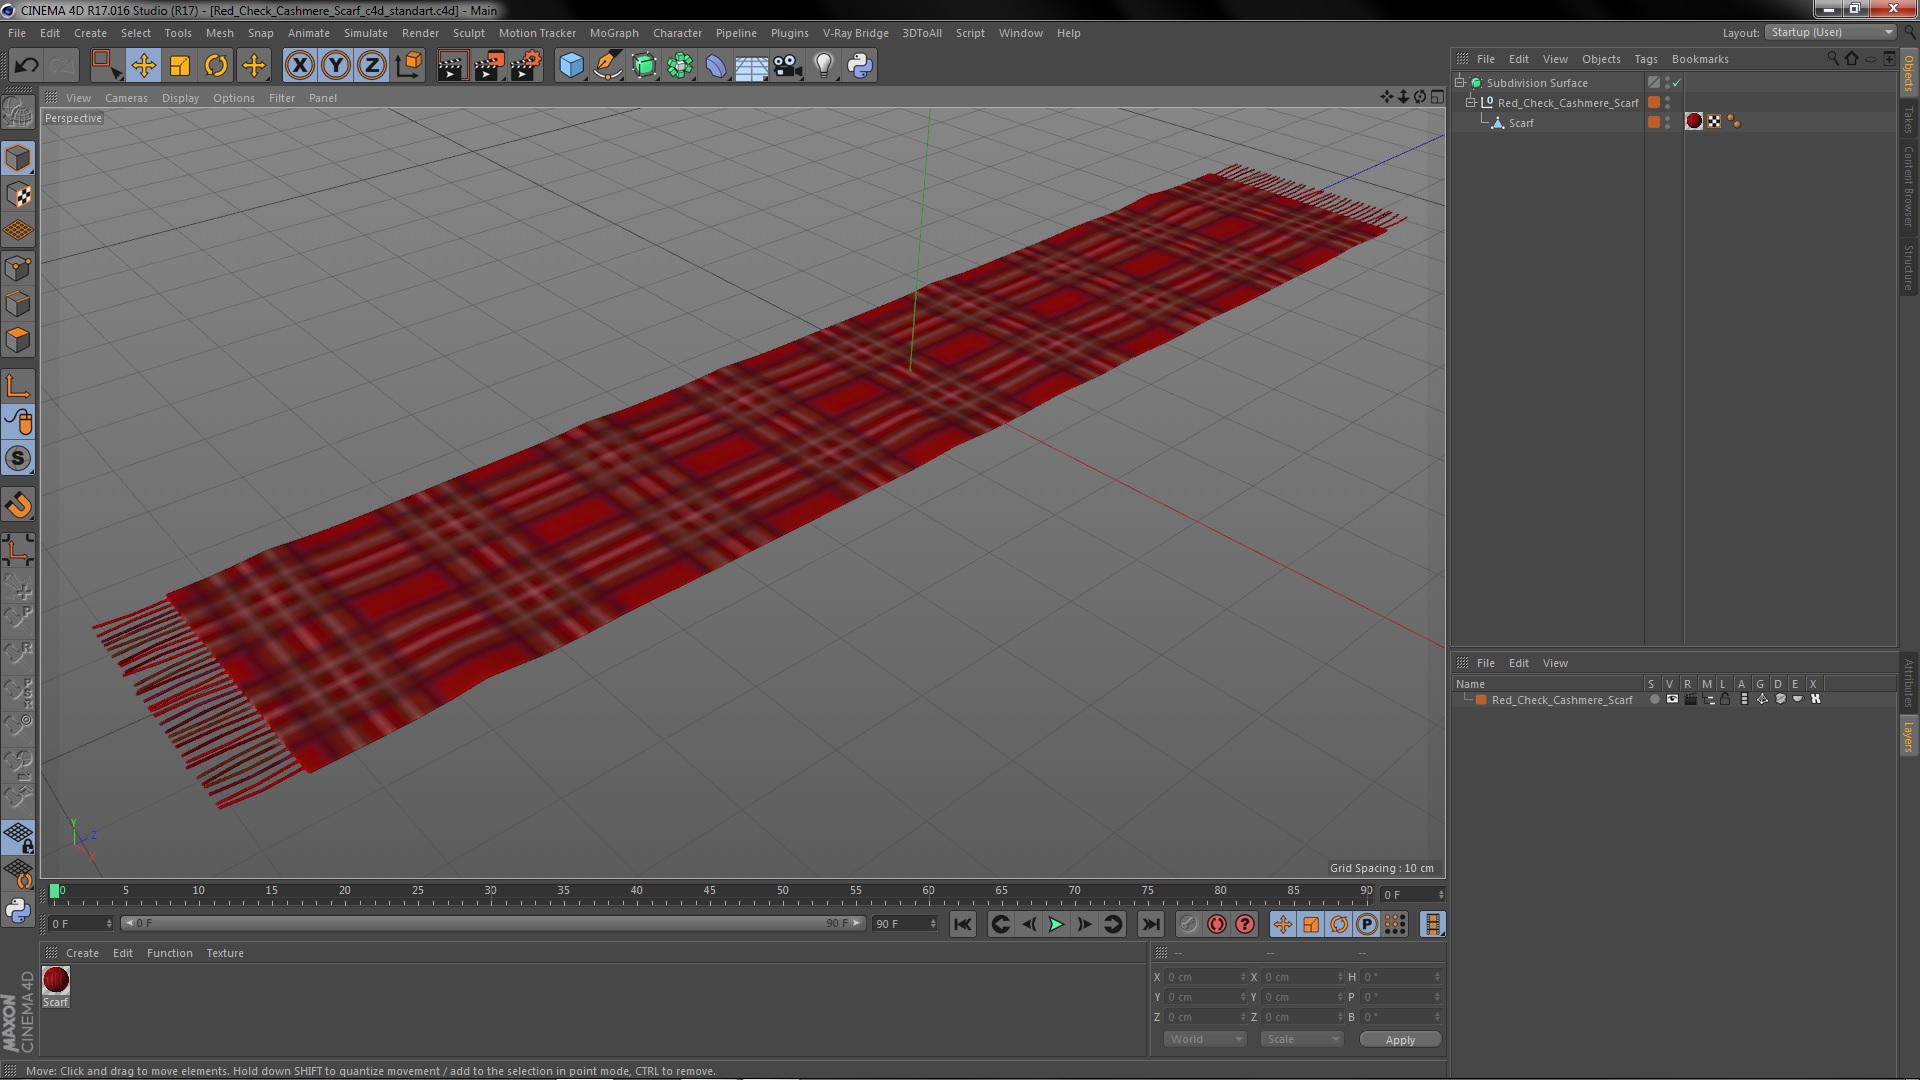Click the Cube primitive icon
Viewport: 1920px width, 1080px height.
(x=571, y=66)
